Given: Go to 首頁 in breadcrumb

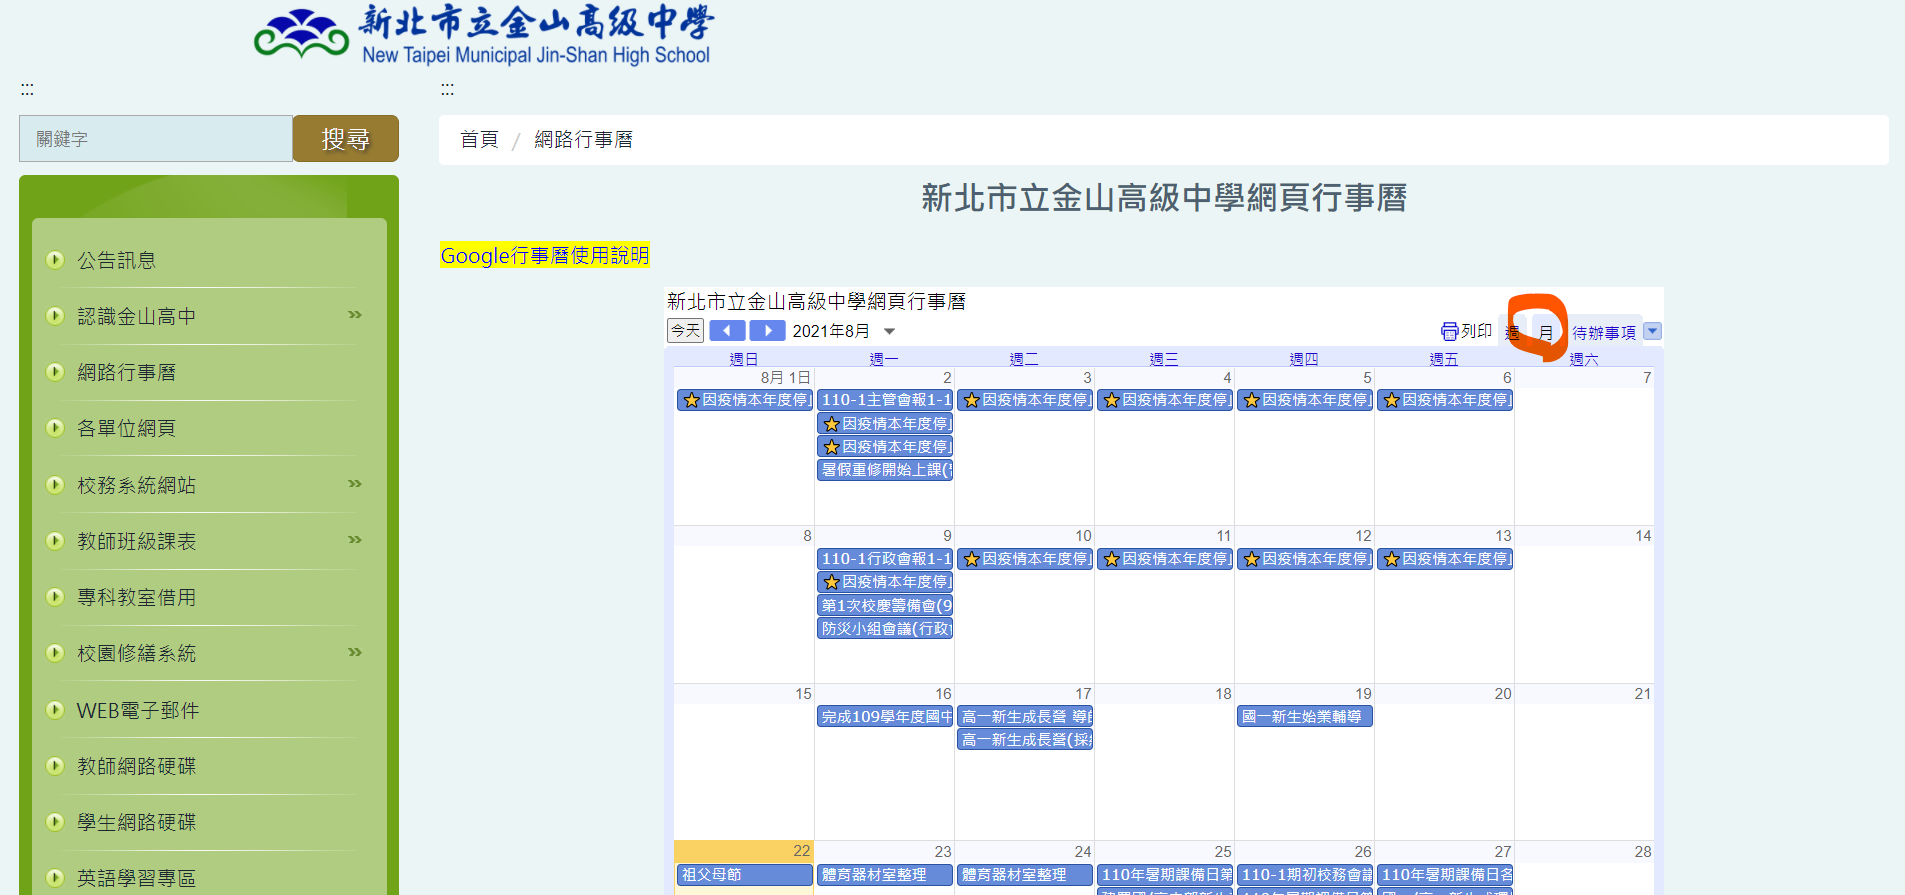Looking at the screenshot, I should [479, 139].
